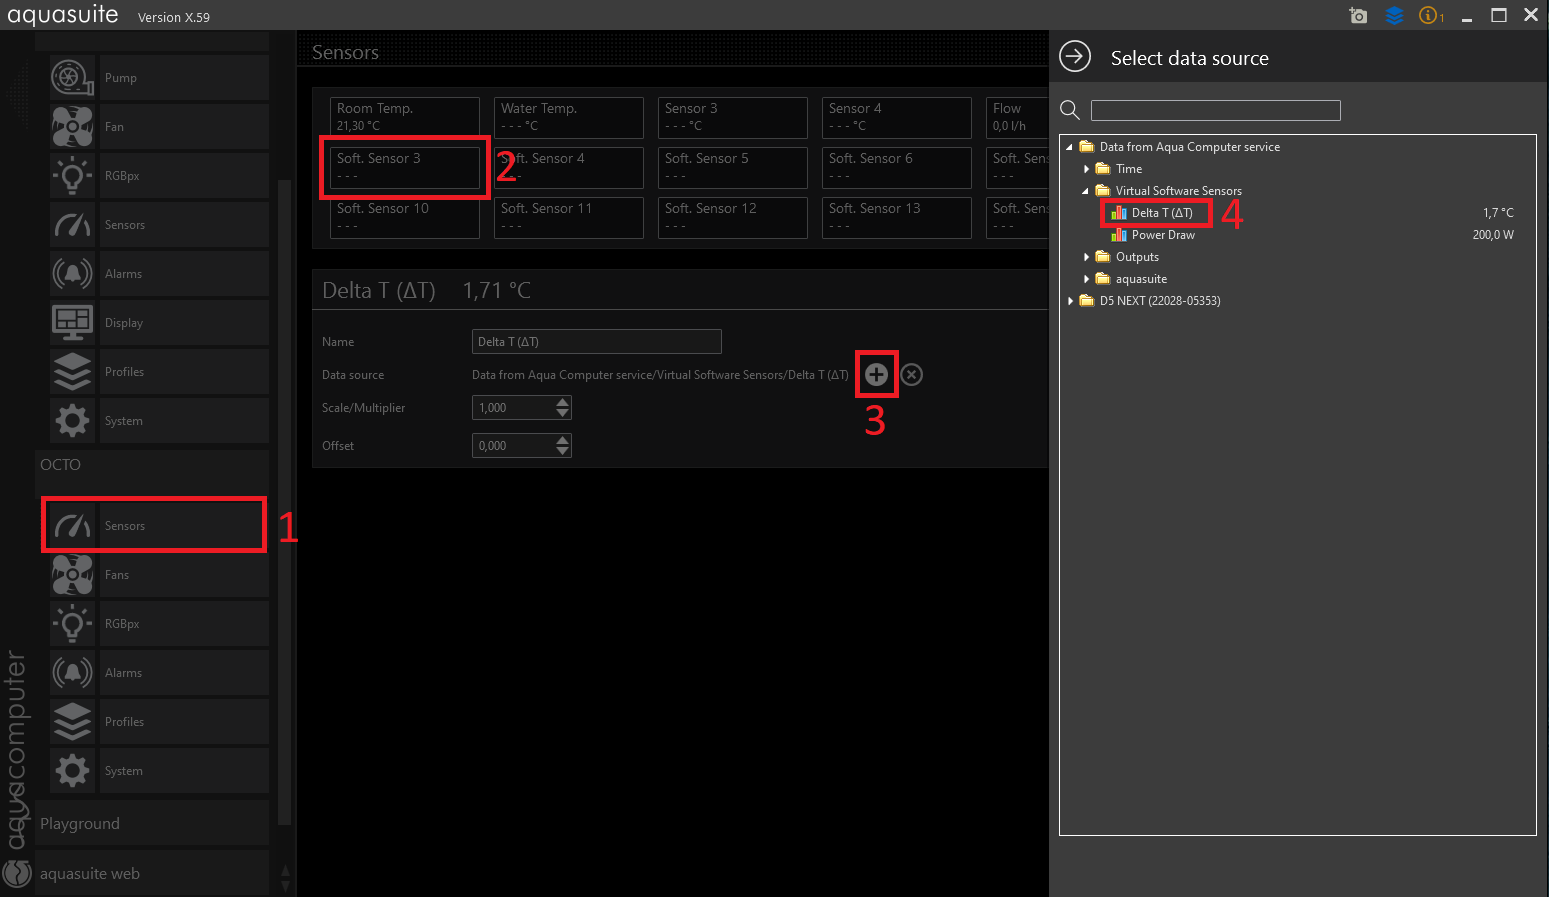Click the arrow icon next to Select data source
1549x897 pixels.
[x=1075, y=57]
